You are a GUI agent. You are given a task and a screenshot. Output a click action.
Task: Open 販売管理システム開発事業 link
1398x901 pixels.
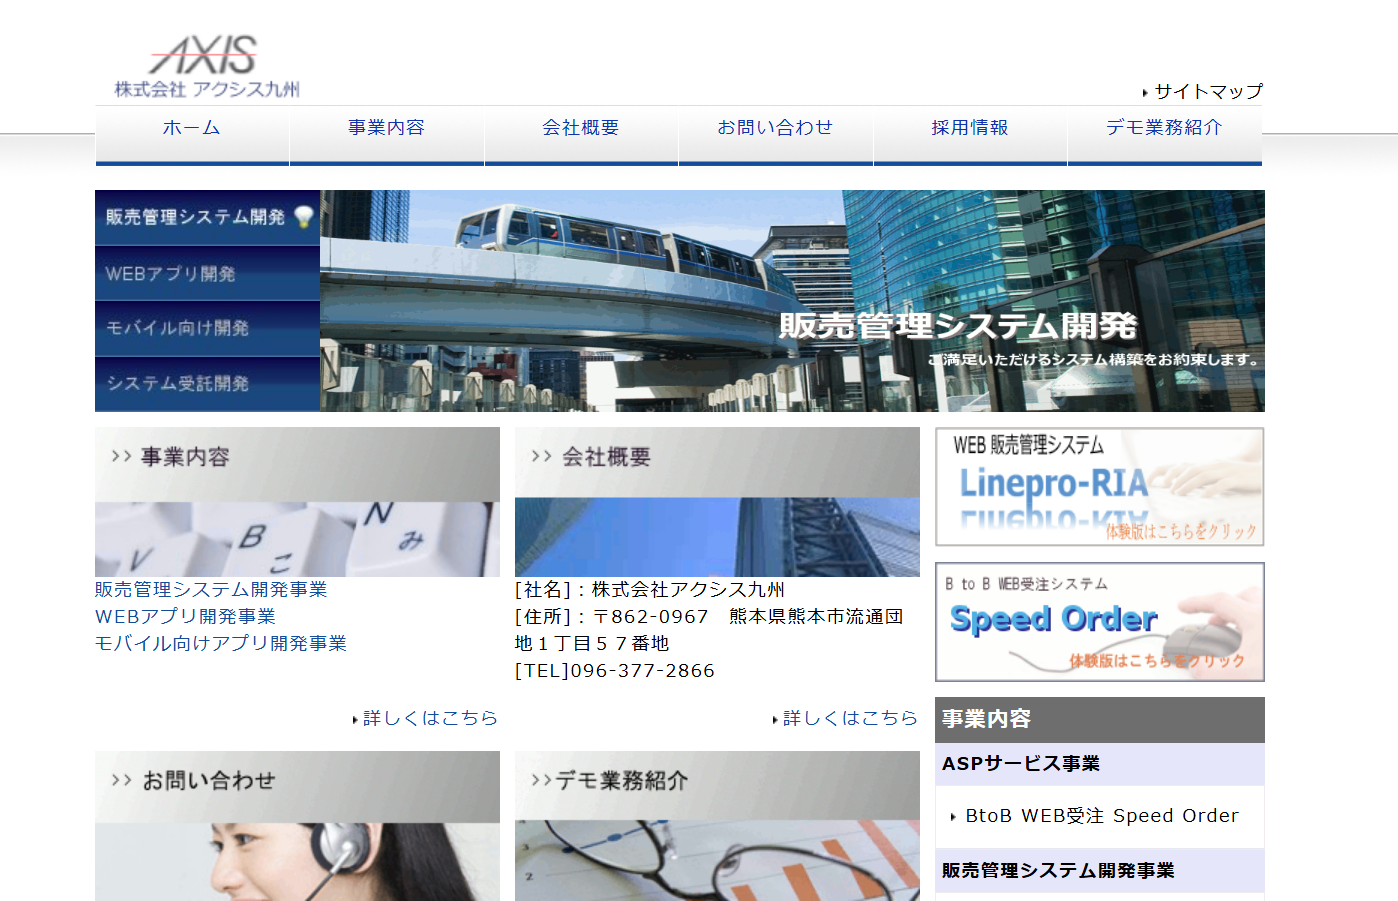pyautogui.click(x=211, y=590)
